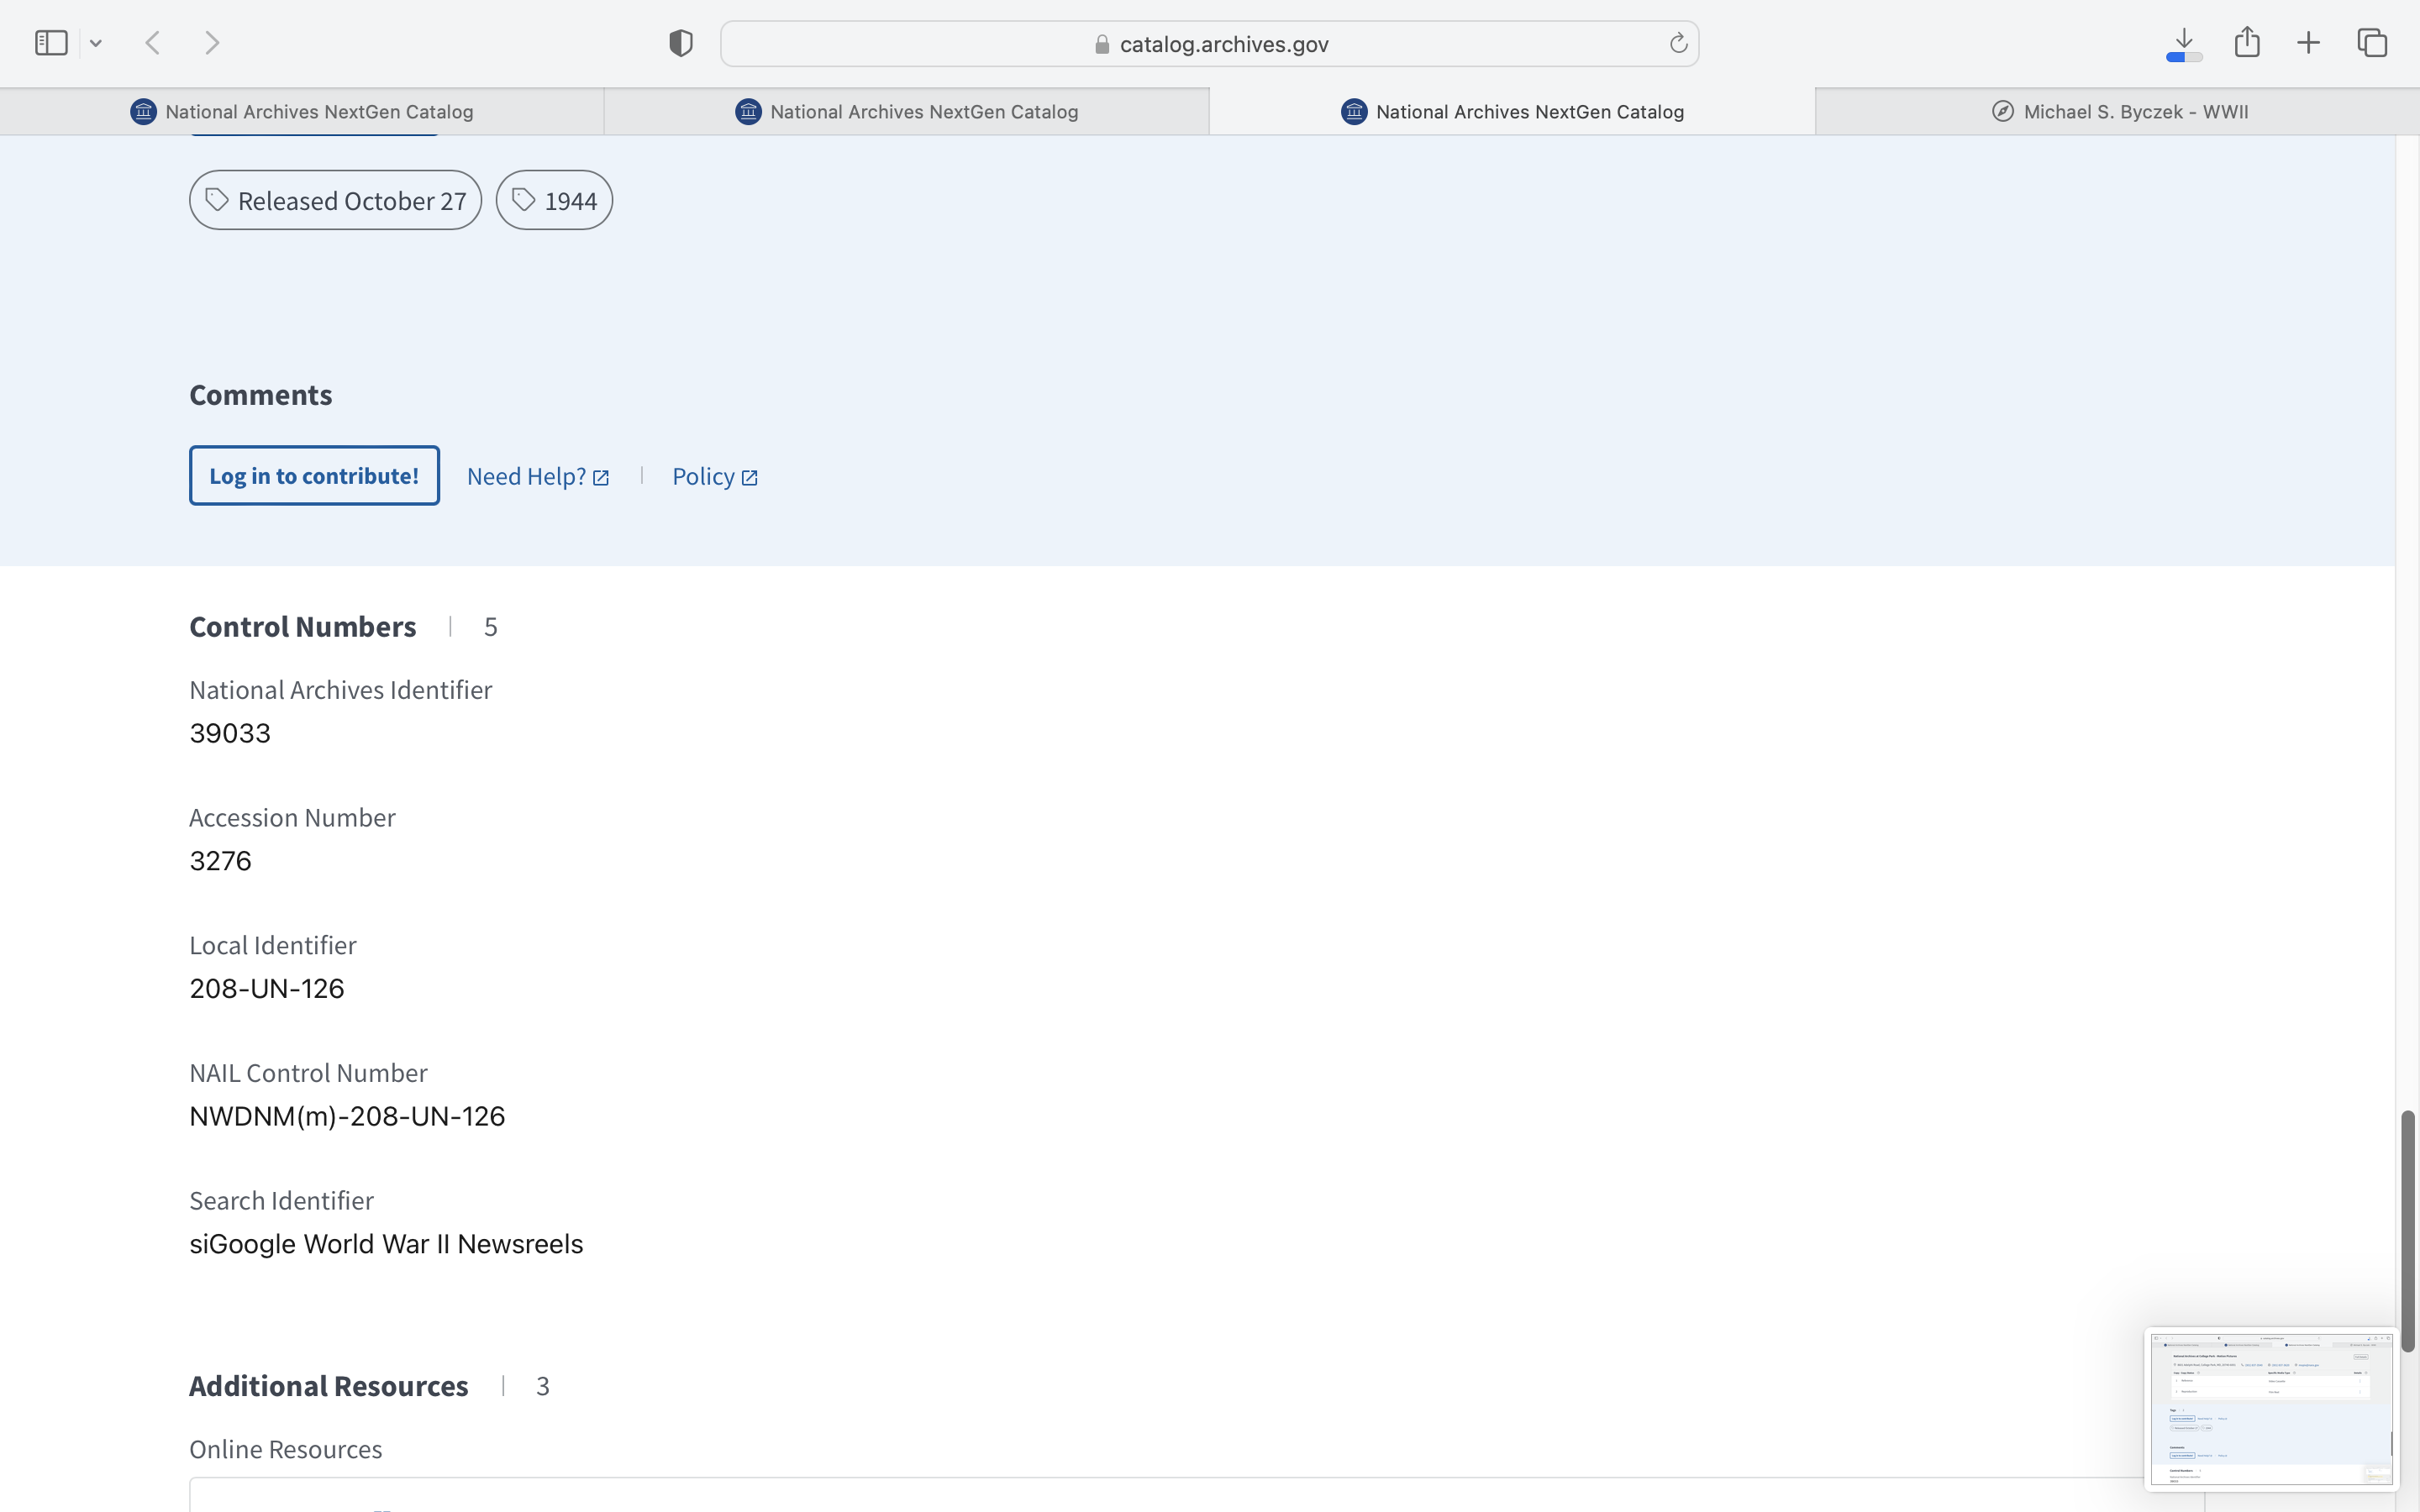
Task: Click Log in to contribute button
Action: coord(314,476)
